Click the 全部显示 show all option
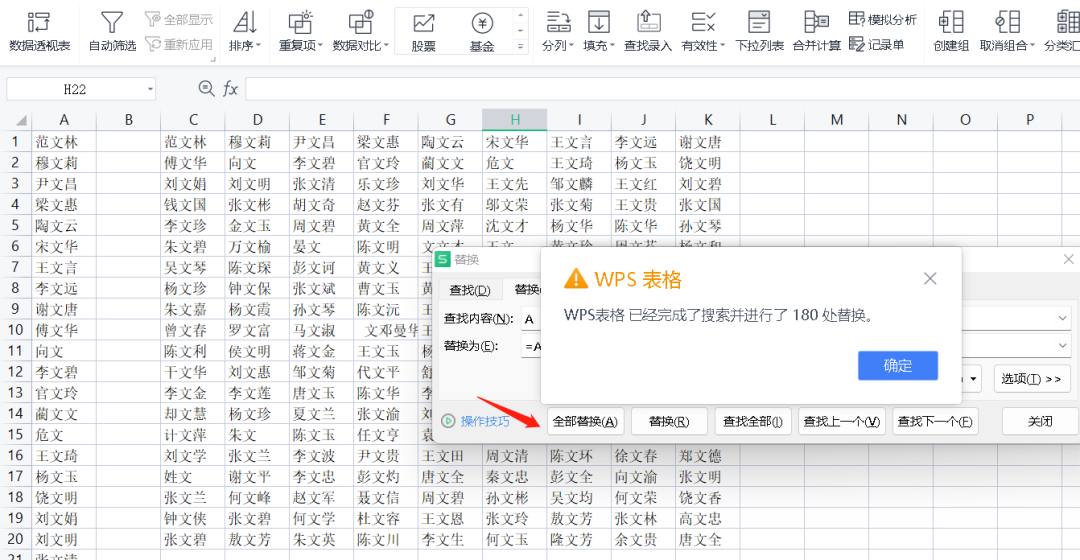Screen dimensions: 1080x560 [179, 19]
